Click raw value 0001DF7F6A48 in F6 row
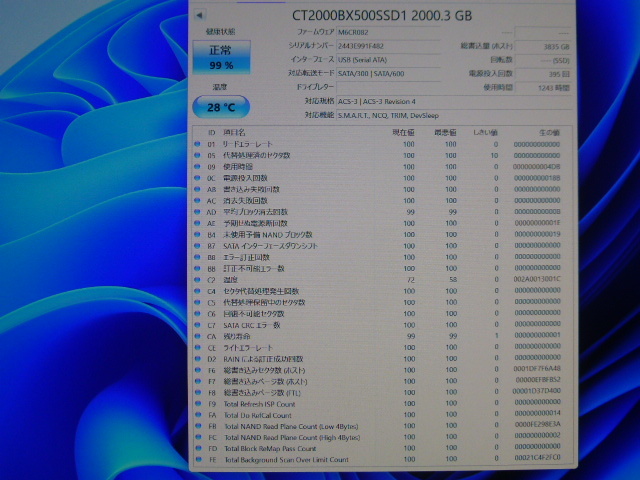Viewport: 640px width, 480px height. click(x=537, y=369)
